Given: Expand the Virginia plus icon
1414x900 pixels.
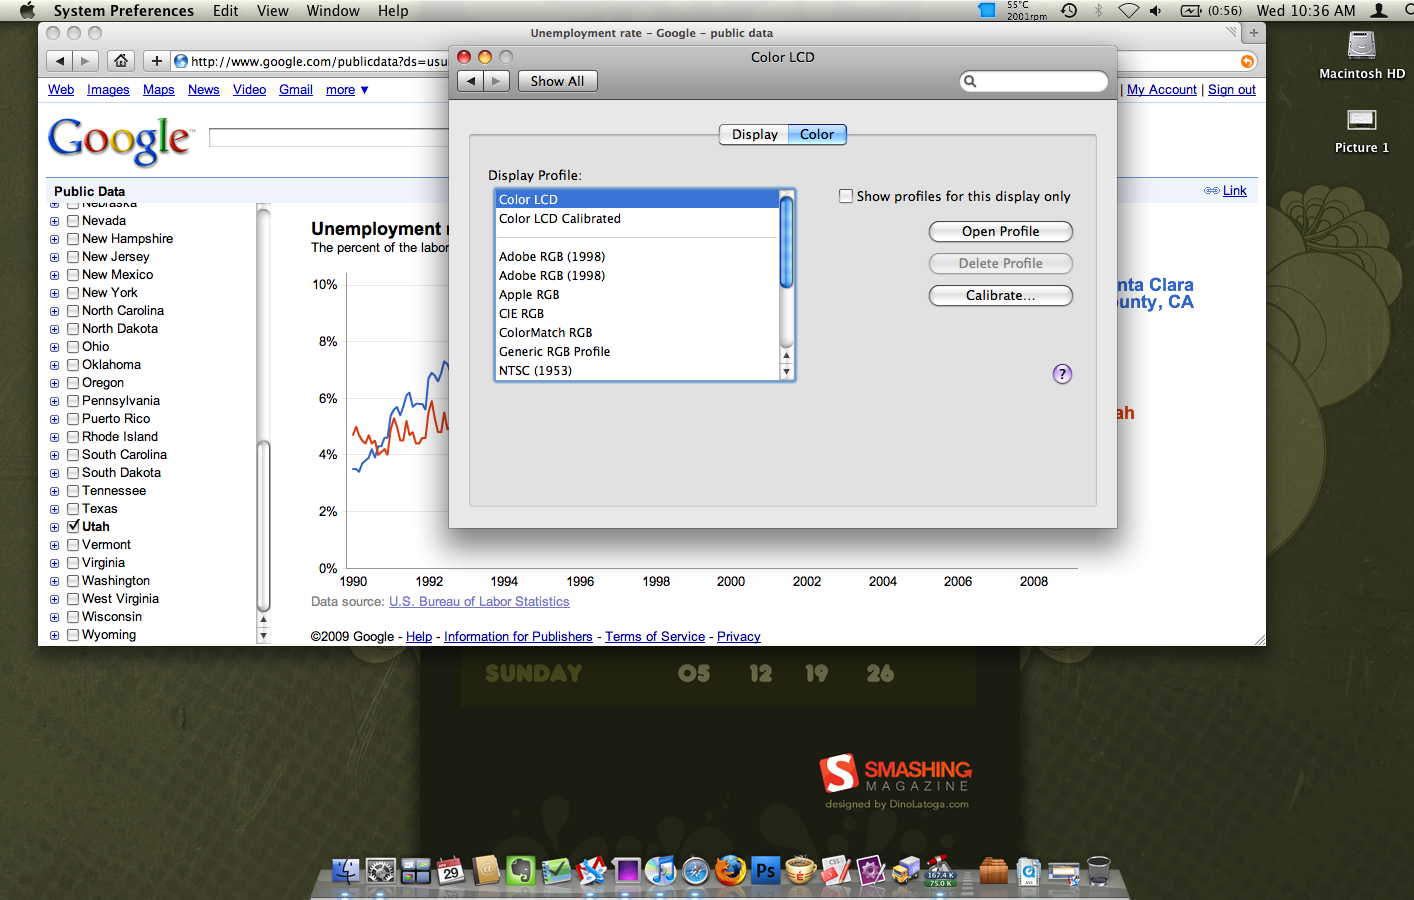Looking at the screenshot, I should (54, 563).
